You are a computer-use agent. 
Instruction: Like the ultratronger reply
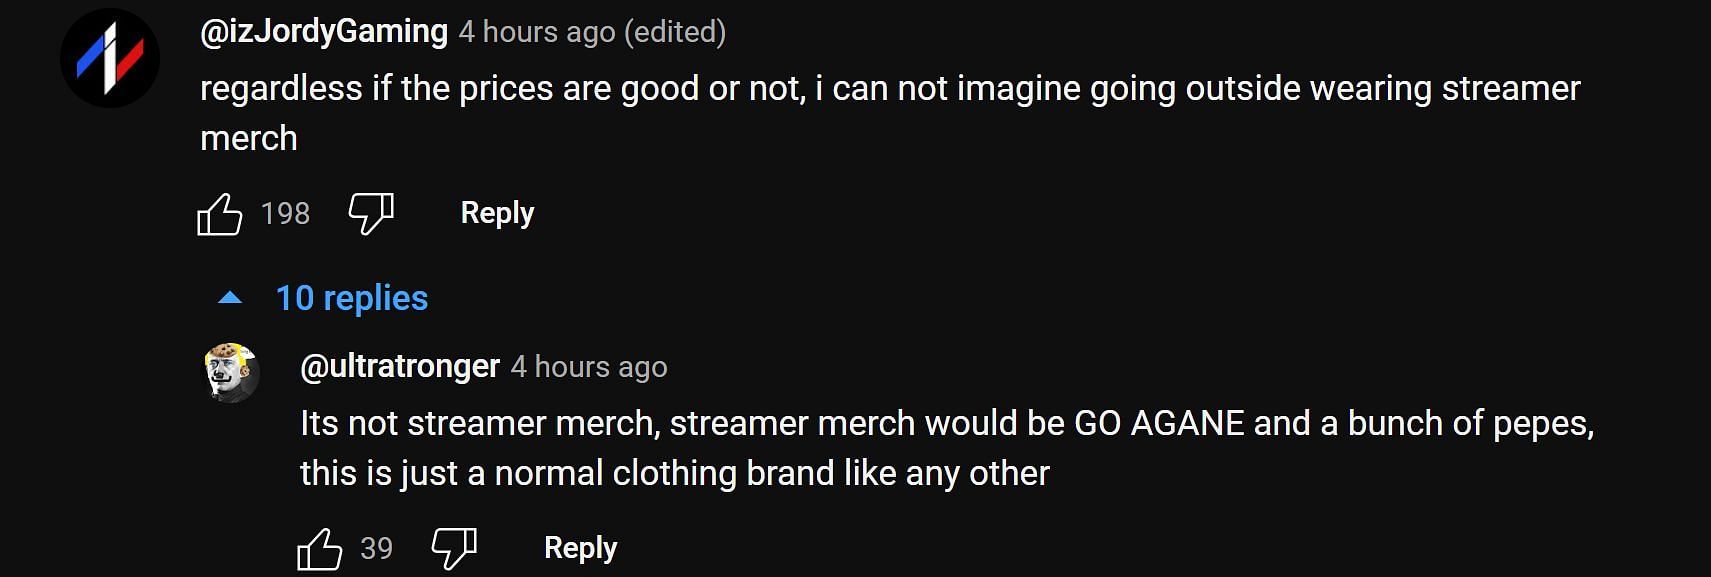(320, 548)
